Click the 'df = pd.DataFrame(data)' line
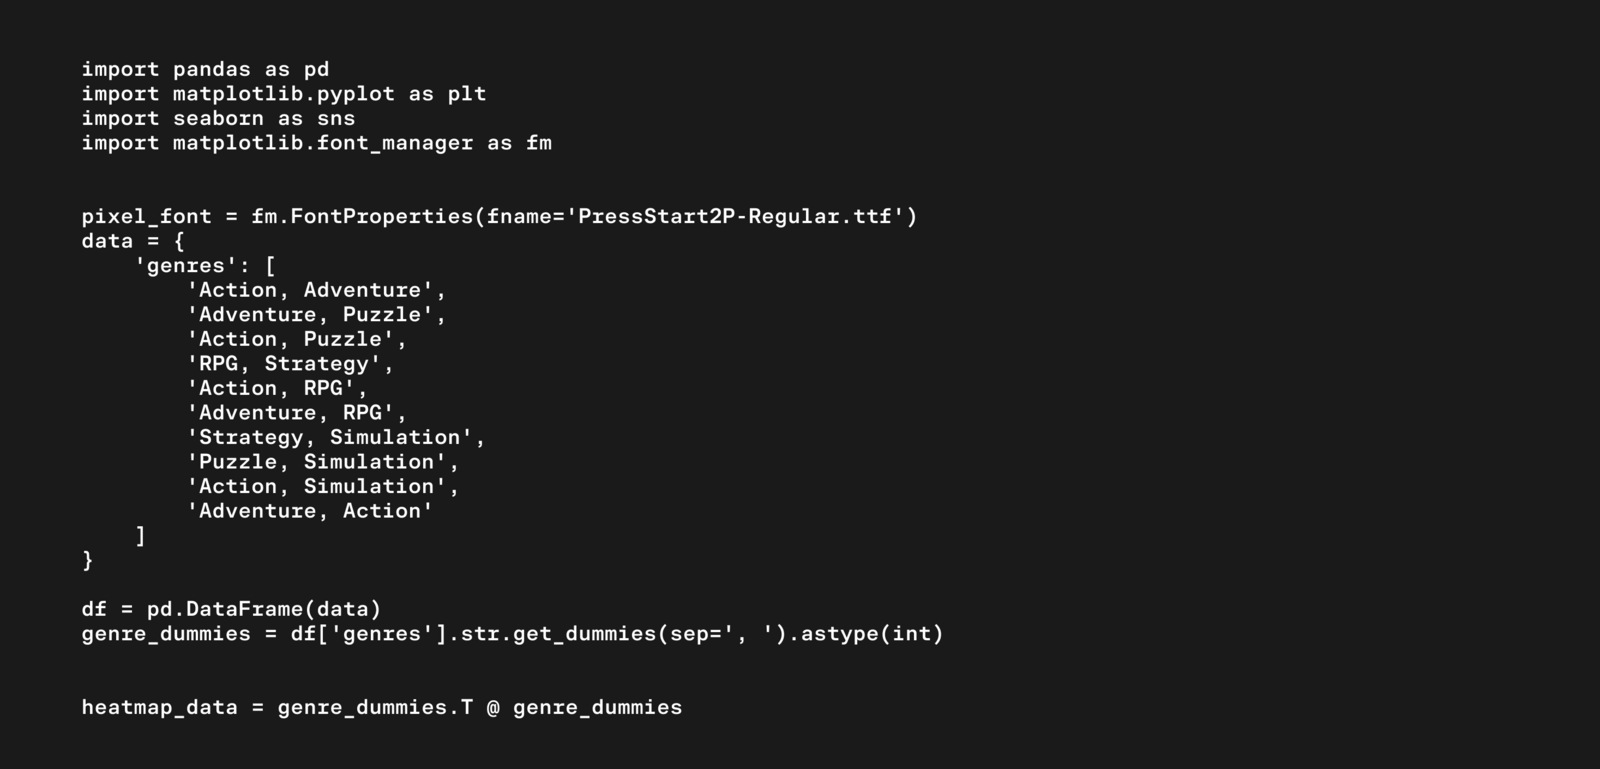 tap(231, 609)
